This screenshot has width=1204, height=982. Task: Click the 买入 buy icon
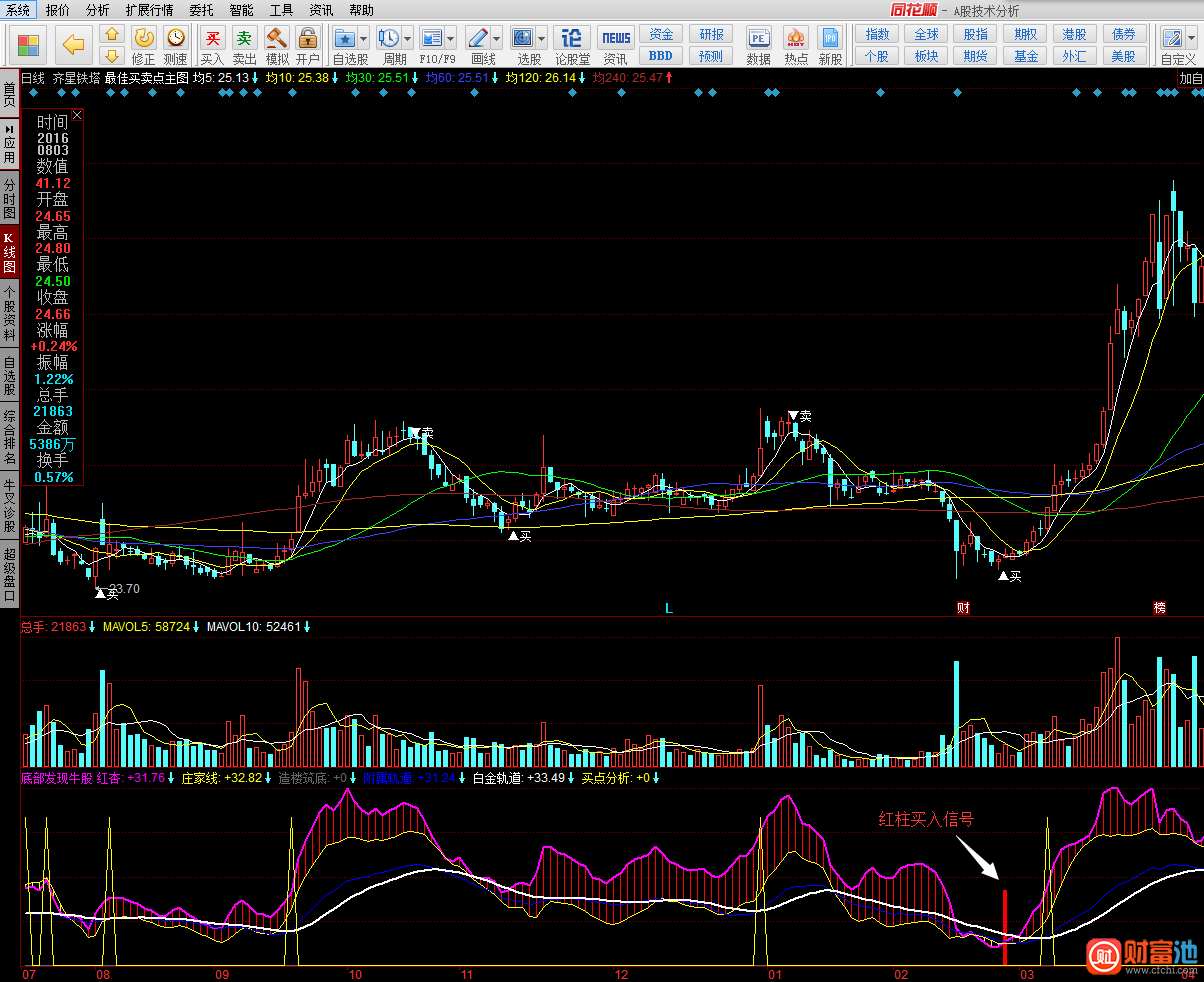tap(212, 39)
